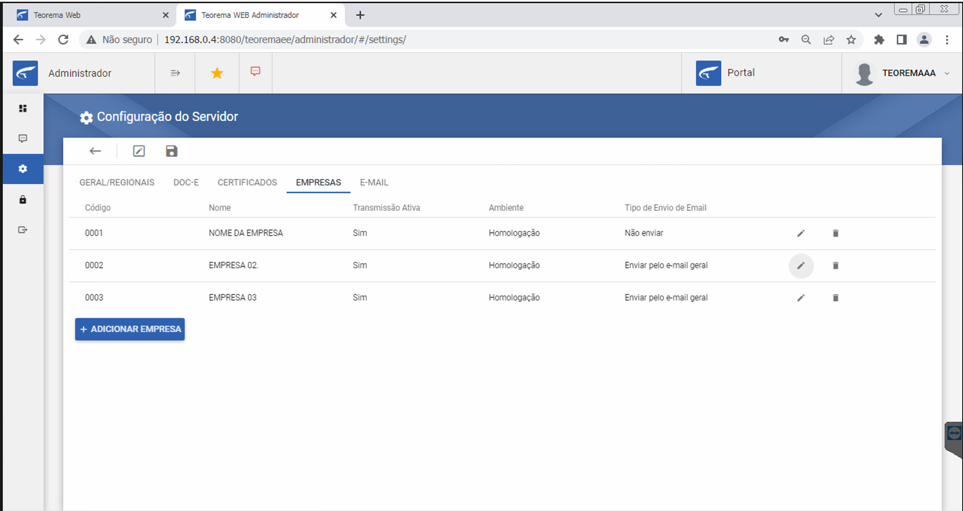Go back with the browser back arrow
This screenshot has width=963, height=511.
(18, 39)
